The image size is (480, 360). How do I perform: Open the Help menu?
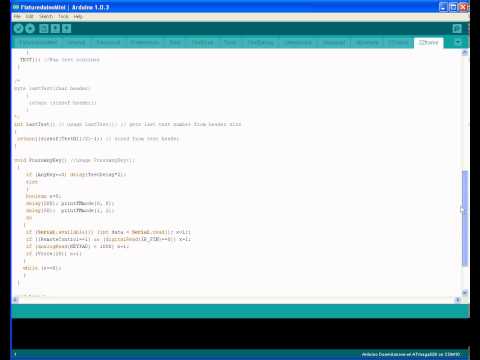point(78,16)
